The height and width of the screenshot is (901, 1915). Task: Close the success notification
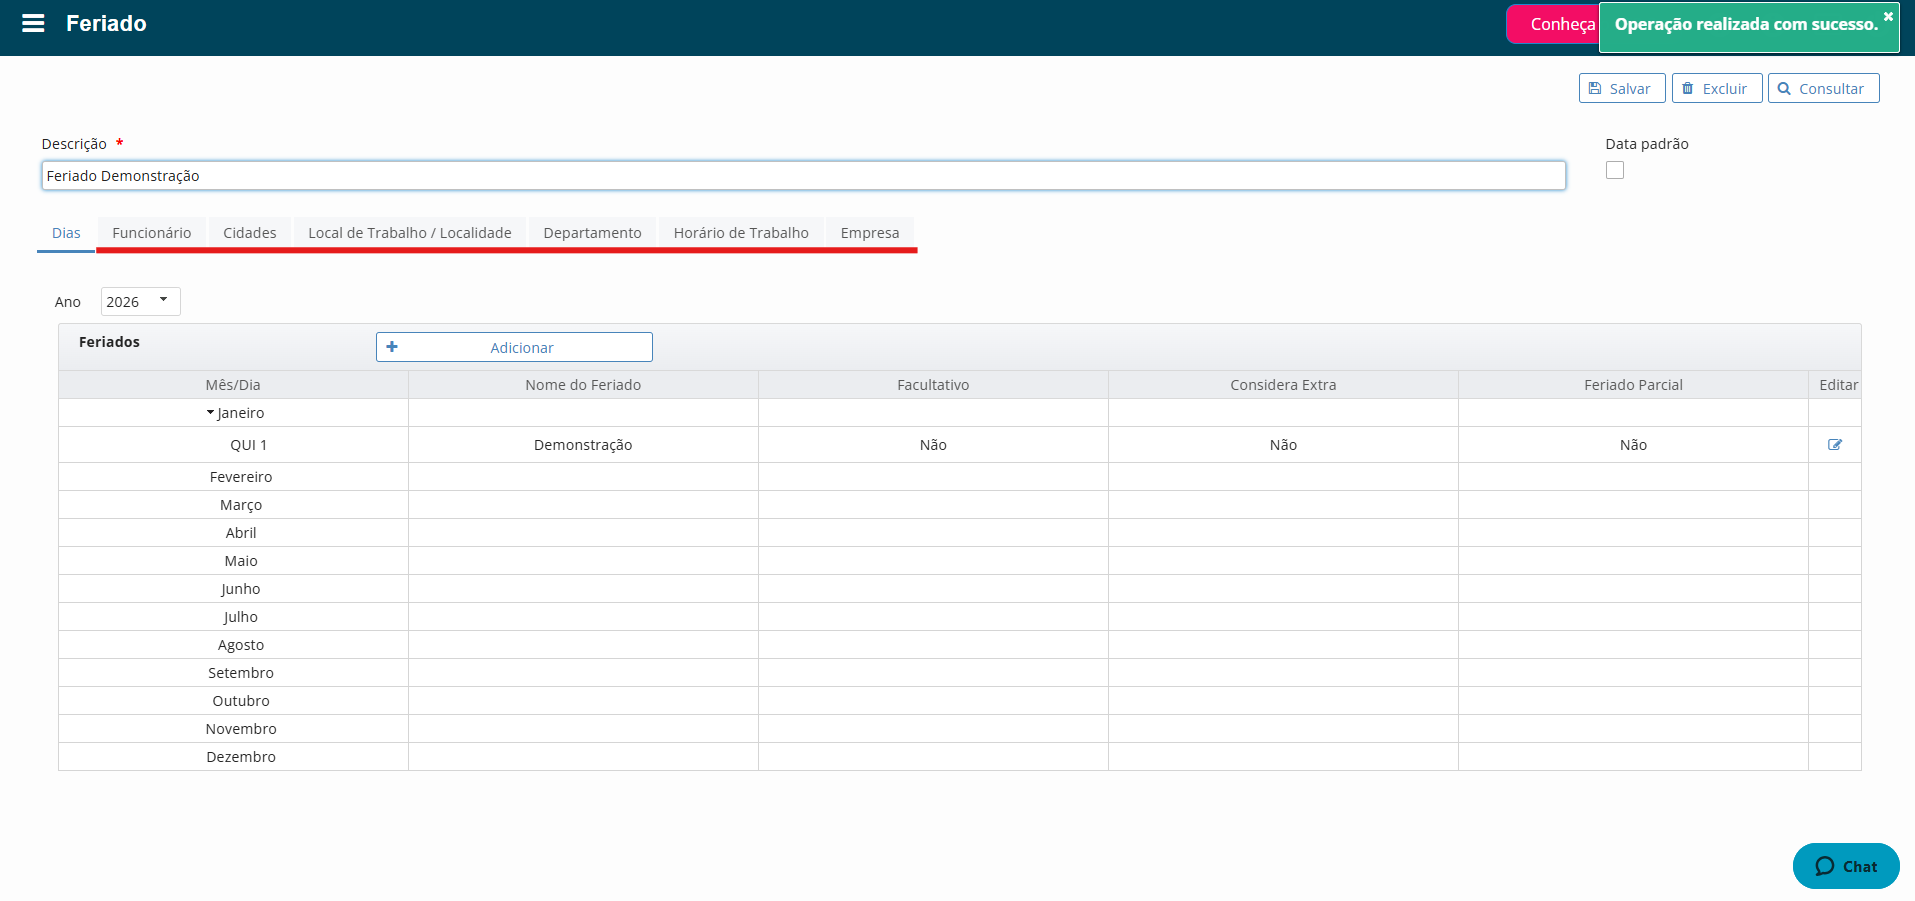[x=1888, y=16]
